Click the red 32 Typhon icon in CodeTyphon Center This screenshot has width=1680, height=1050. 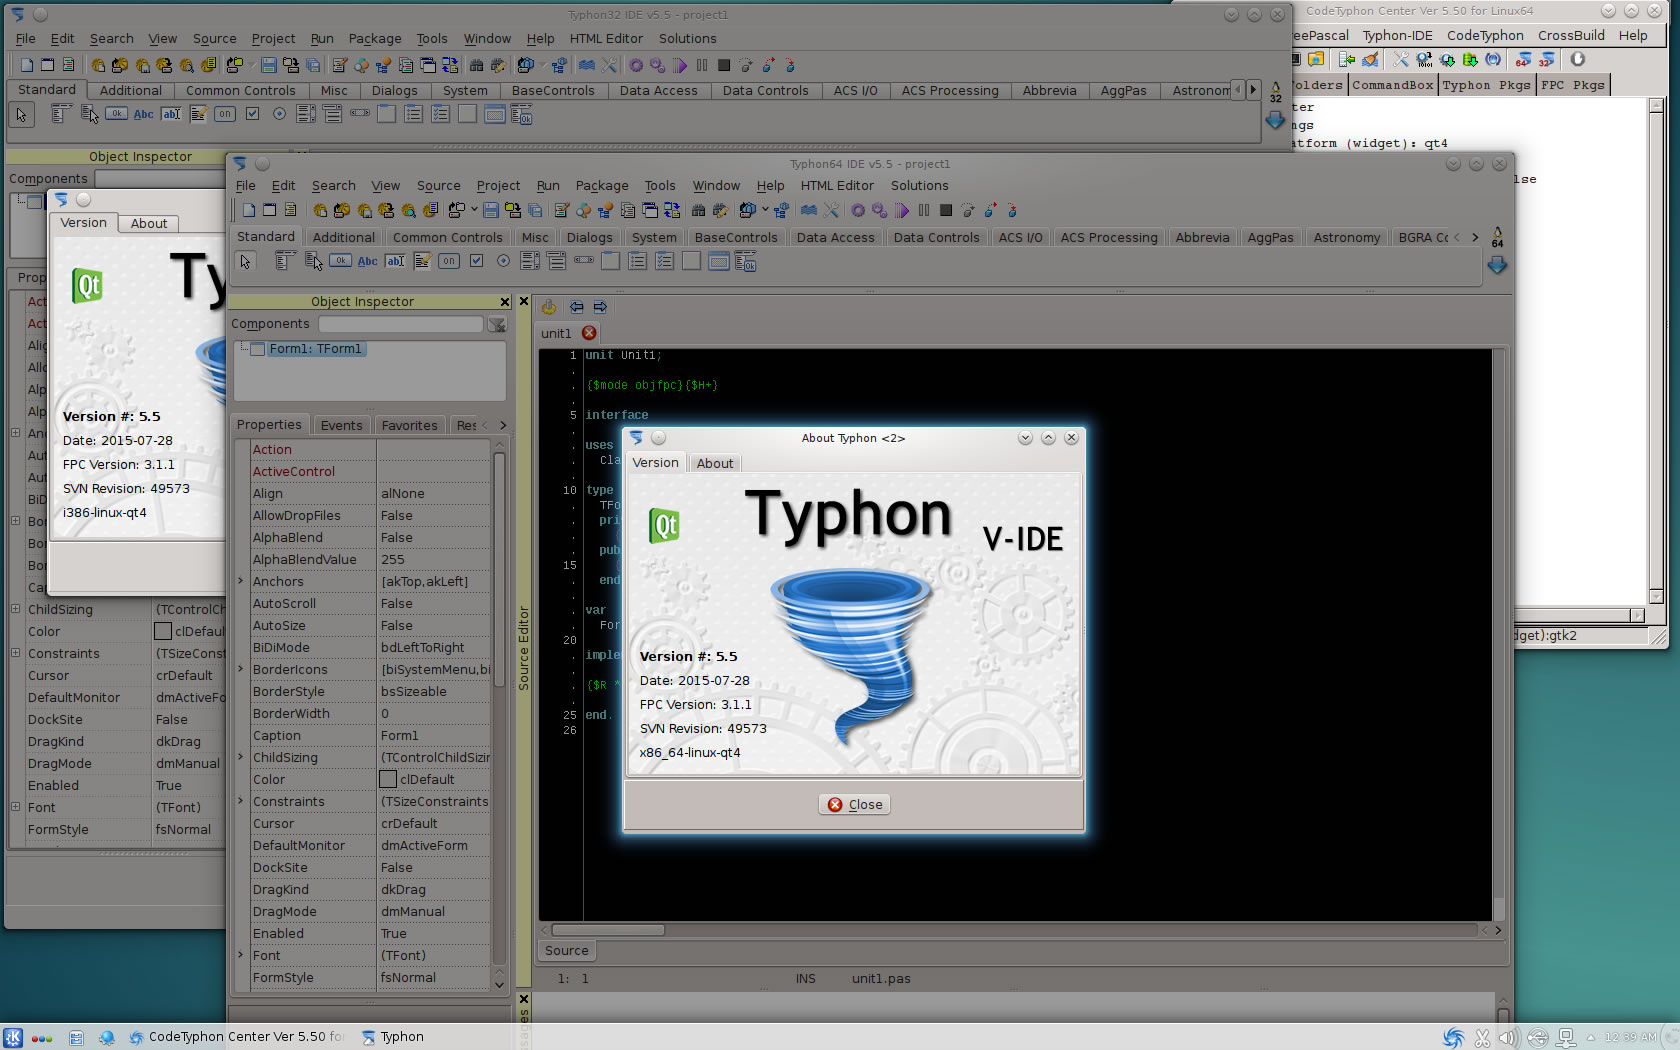click(x=1546, y=60)
